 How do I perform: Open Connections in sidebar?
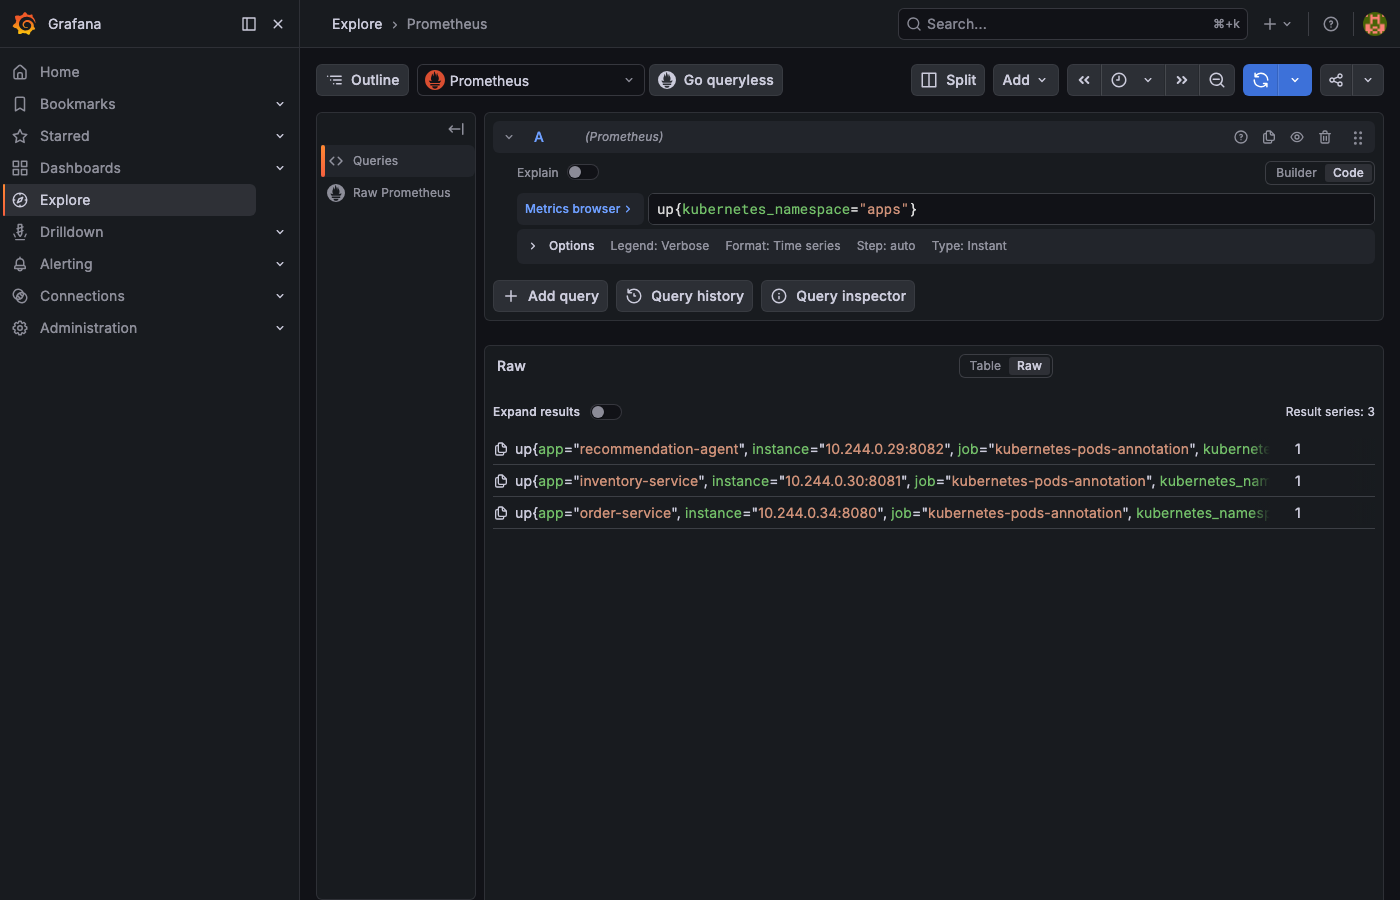click(x=82, y=296)
